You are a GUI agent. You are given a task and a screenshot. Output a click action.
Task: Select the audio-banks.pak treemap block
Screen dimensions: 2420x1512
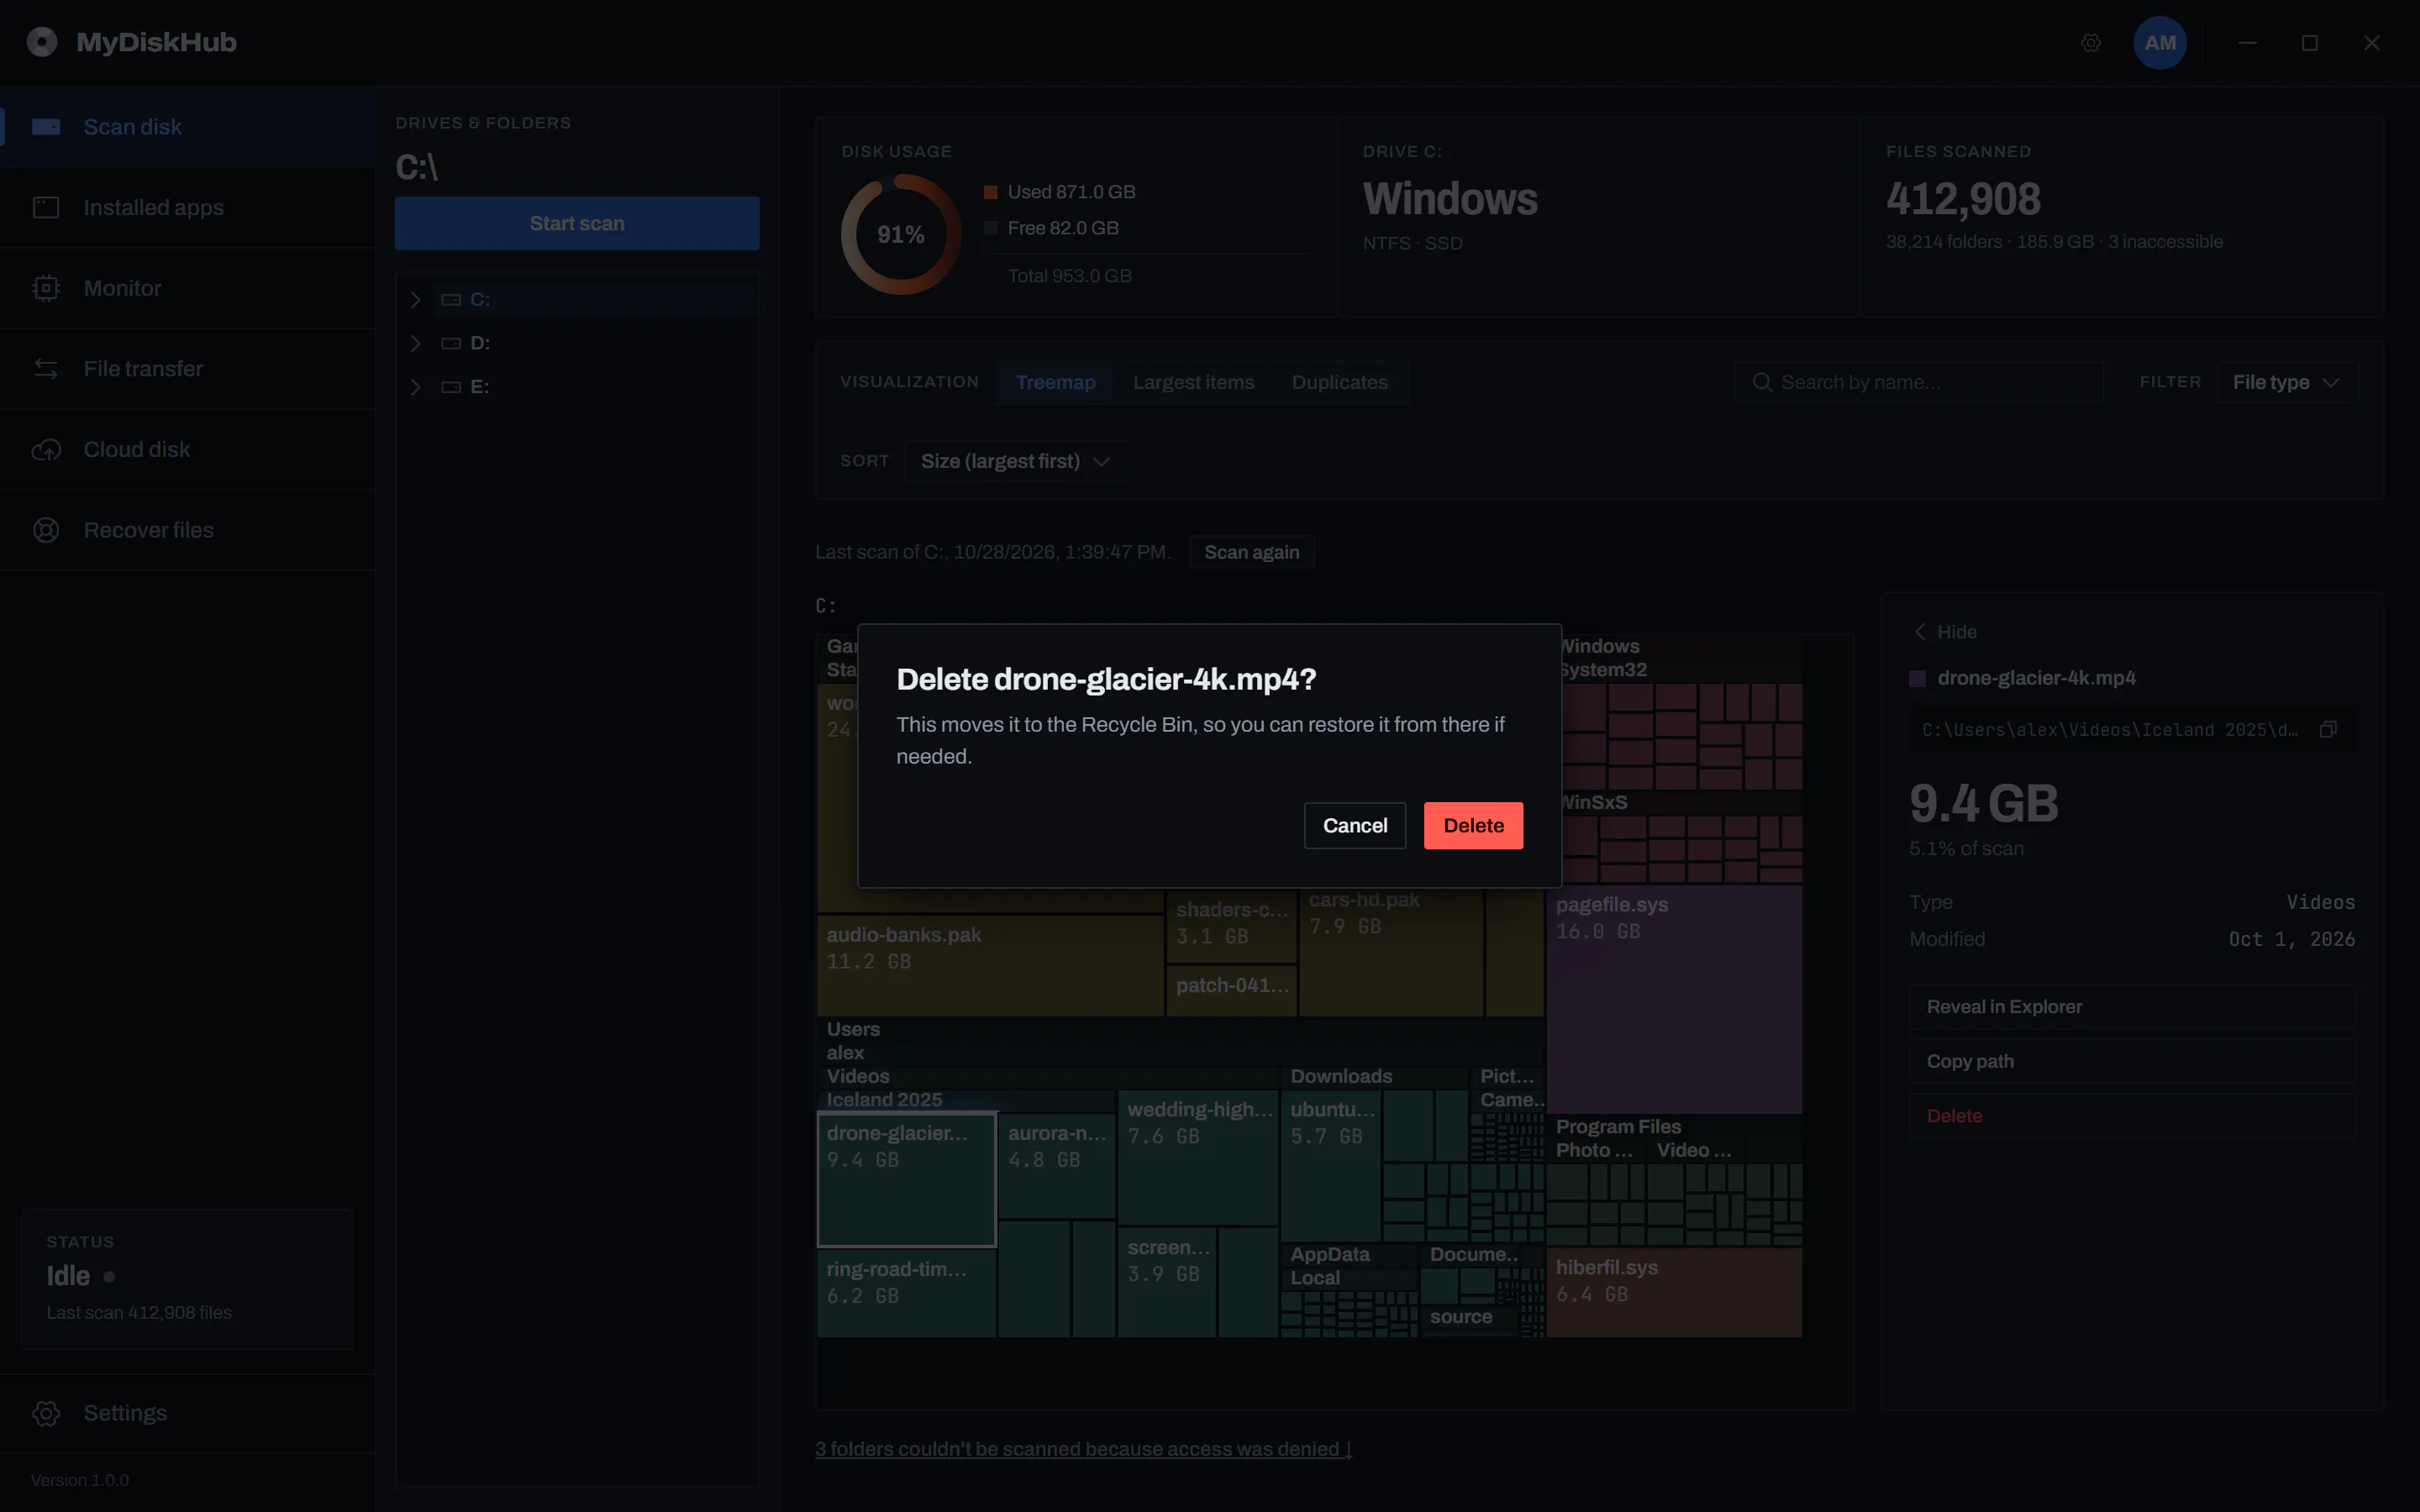[x=990, y=966]
